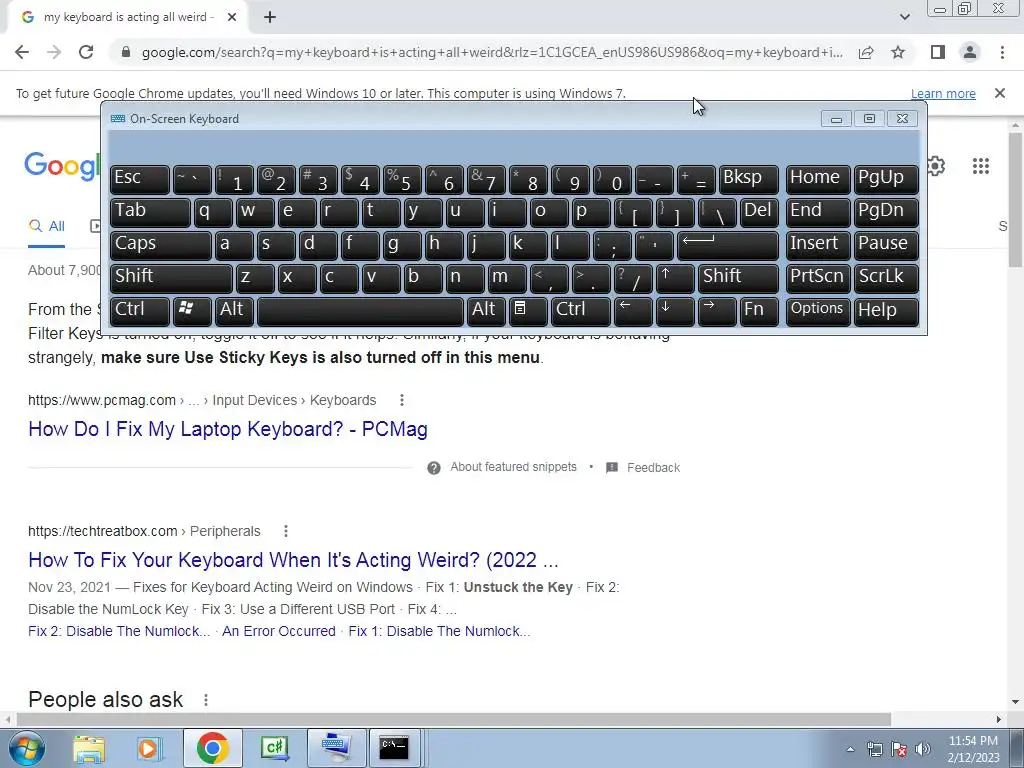Click the horizontal scrollbar at page bottom
The height and width of the screenshot is (768, 1024).
coord(453,719)
